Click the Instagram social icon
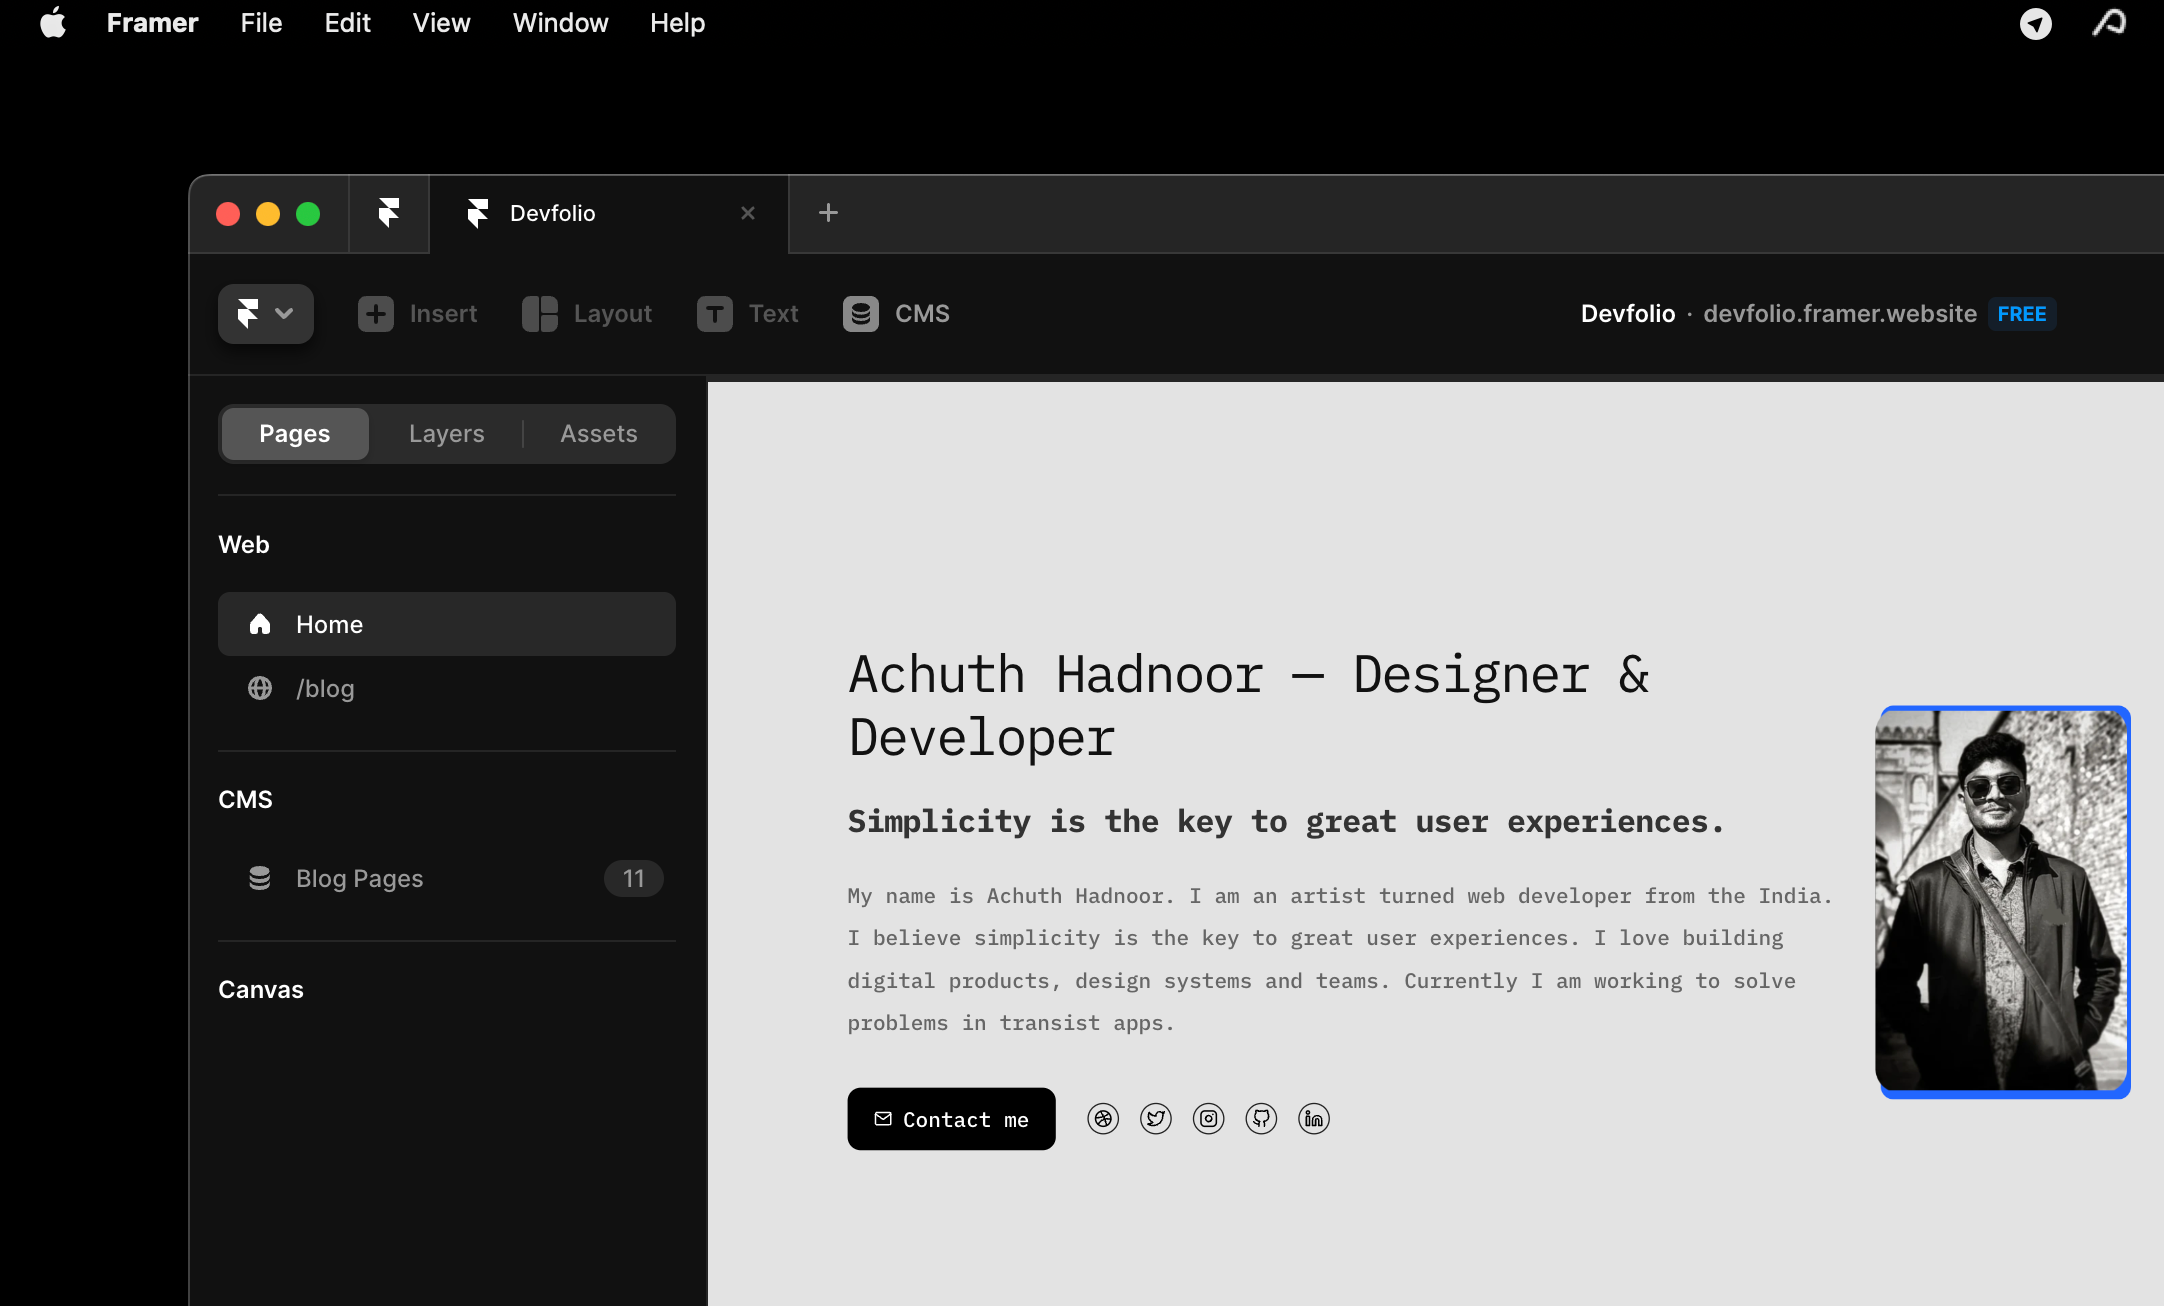This screenshot has height=1306, width=2164. point(1208,1119)
